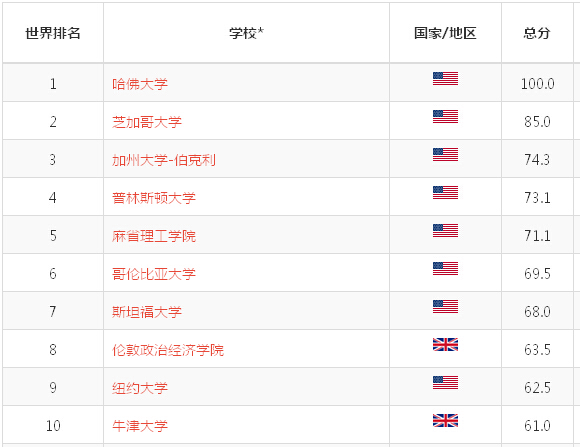Click US flag in 哈佛大学 row
This screenshot has width=580, height=447.
tap(445, 78)
